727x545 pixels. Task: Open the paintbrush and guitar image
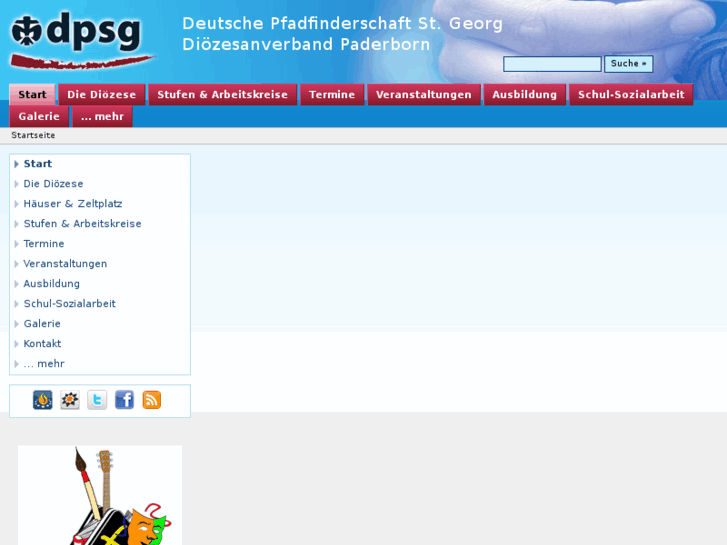pyautogui.click(x=100, y=495)
